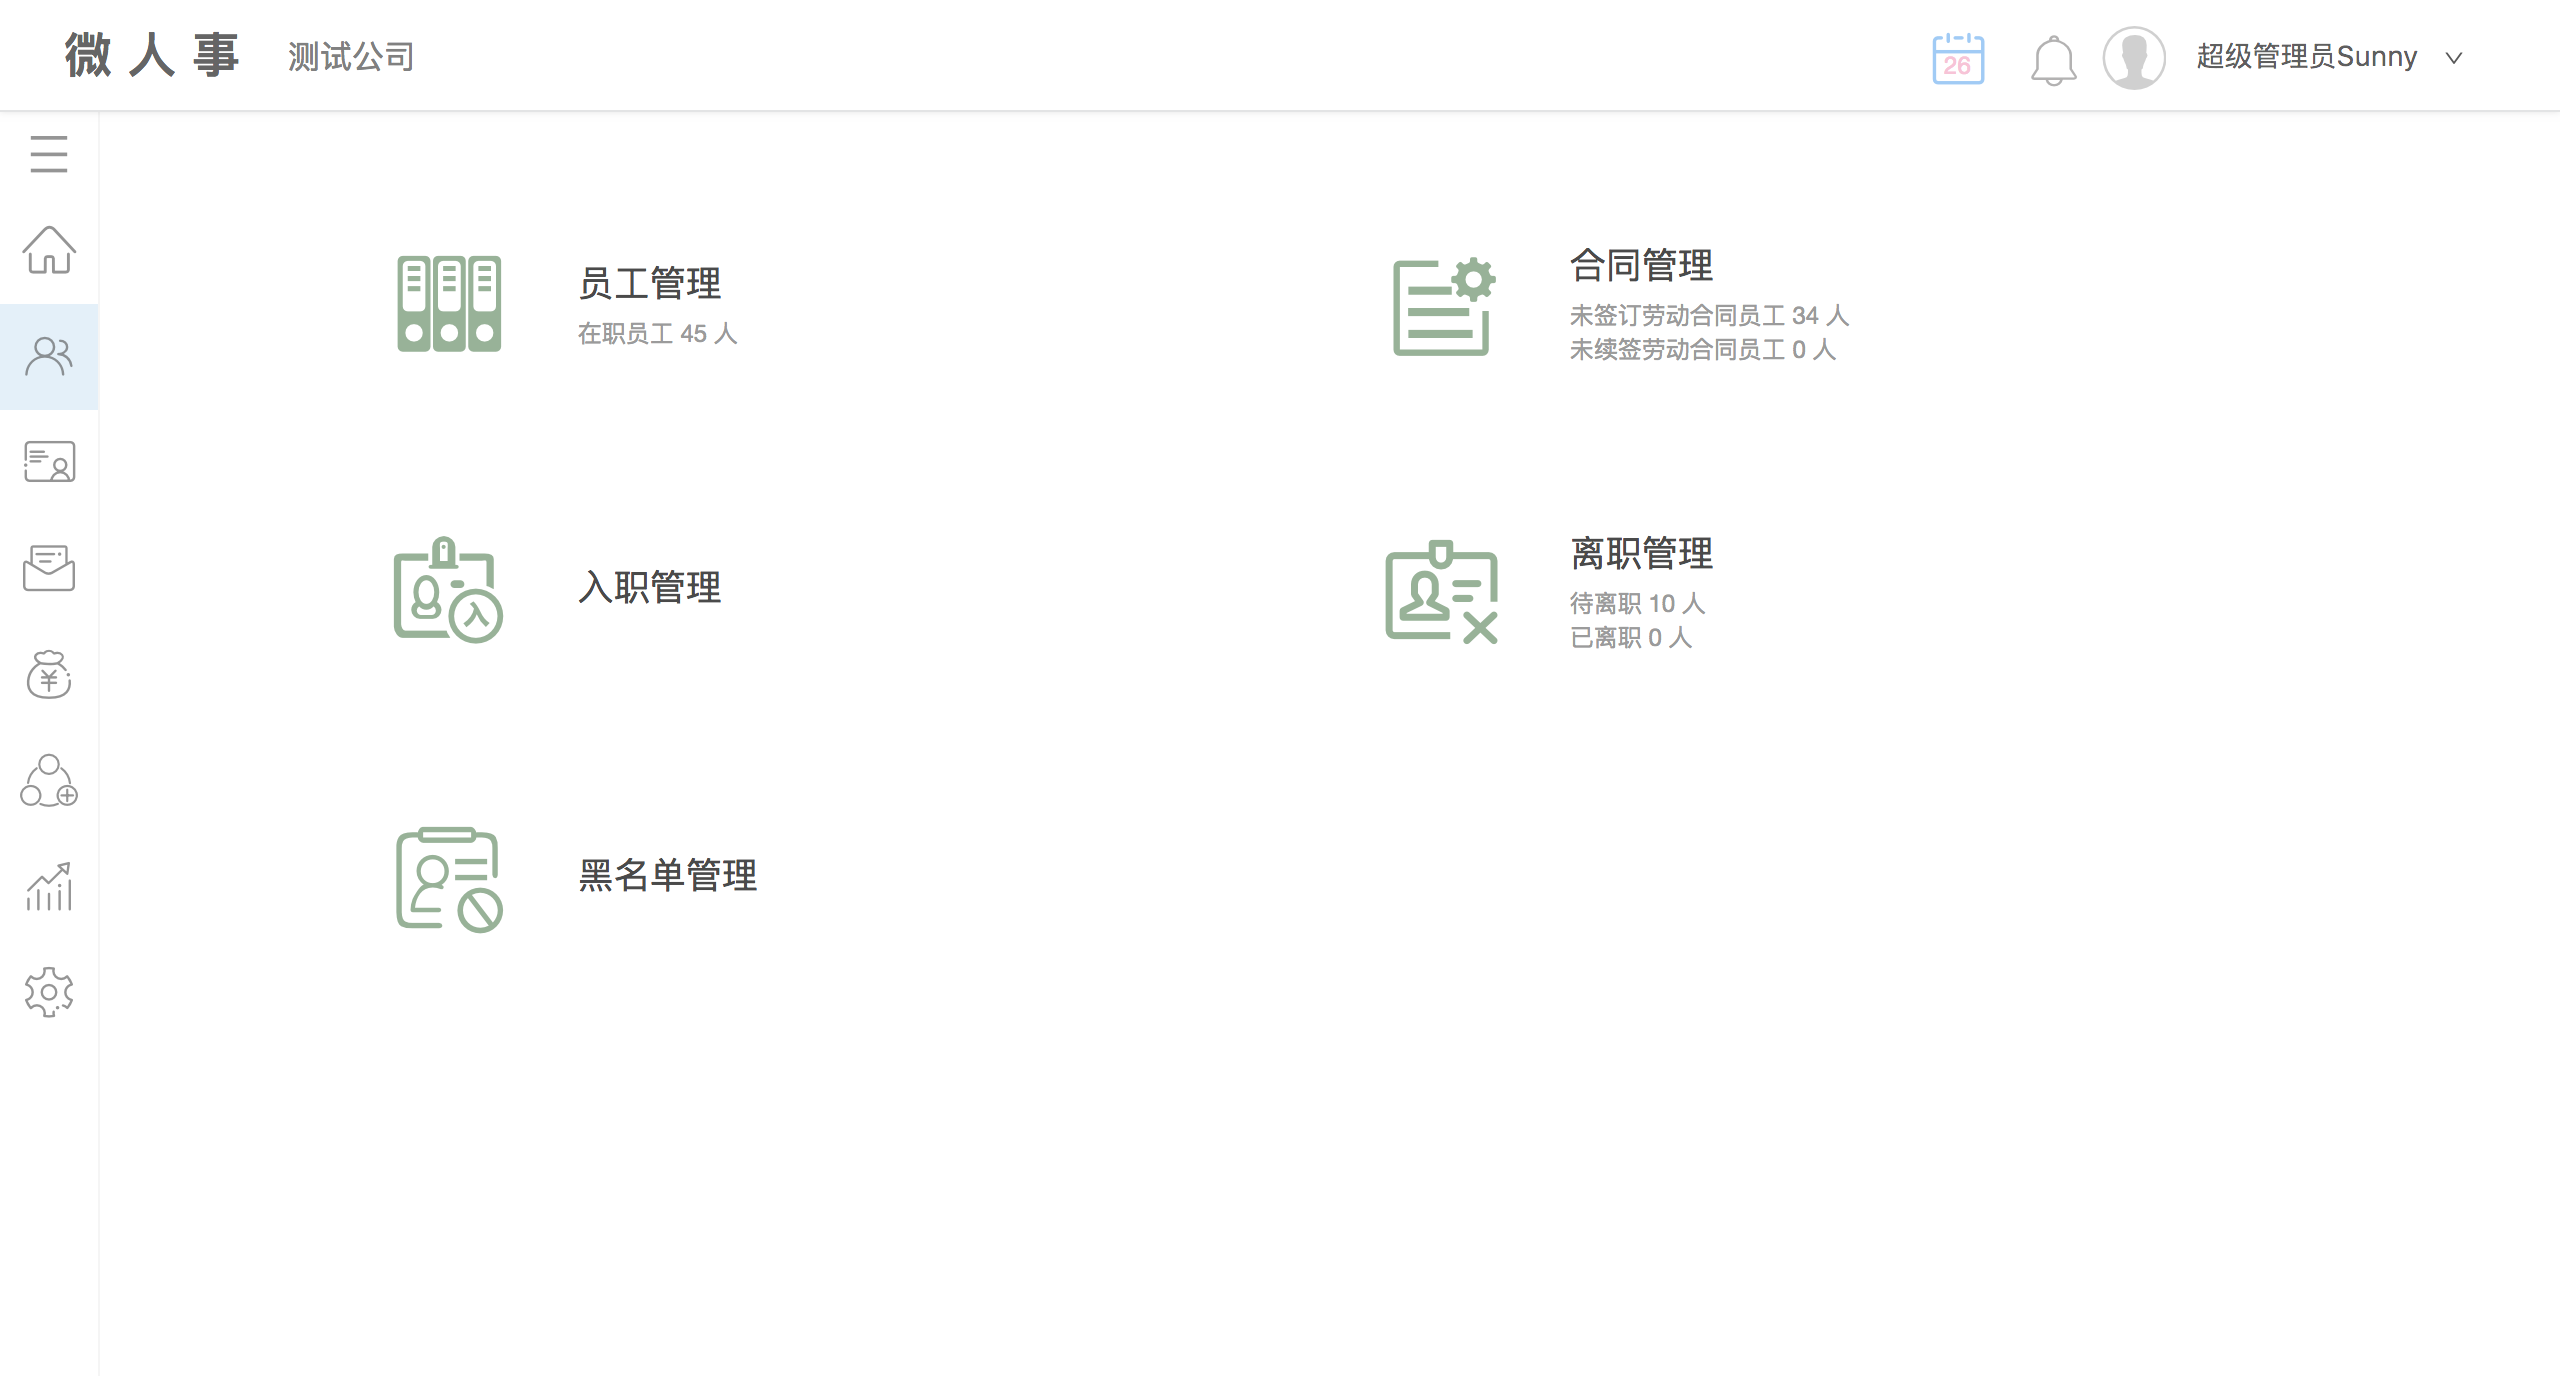The image size is (2560, 1376).
Task: Open 离职管理 resignation management
Action: (1641, 554)
